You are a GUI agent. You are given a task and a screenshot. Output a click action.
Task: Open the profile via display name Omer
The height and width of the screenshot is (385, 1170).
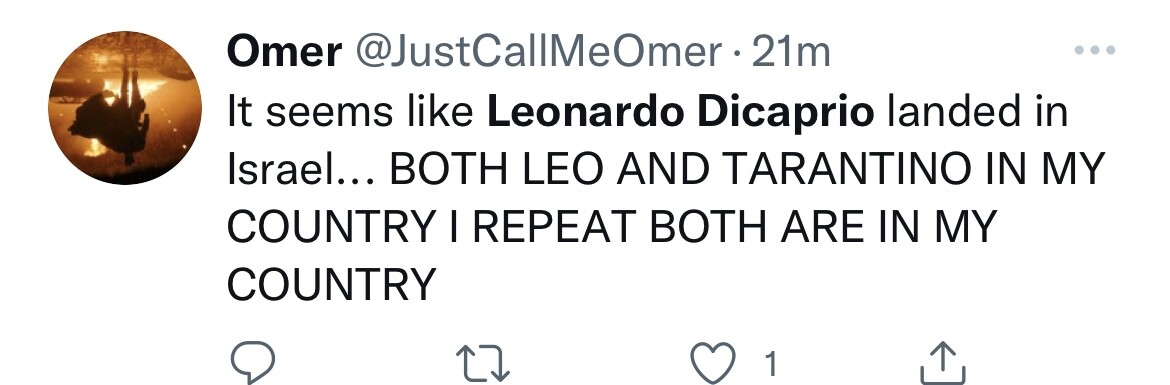tap(284, 52)
